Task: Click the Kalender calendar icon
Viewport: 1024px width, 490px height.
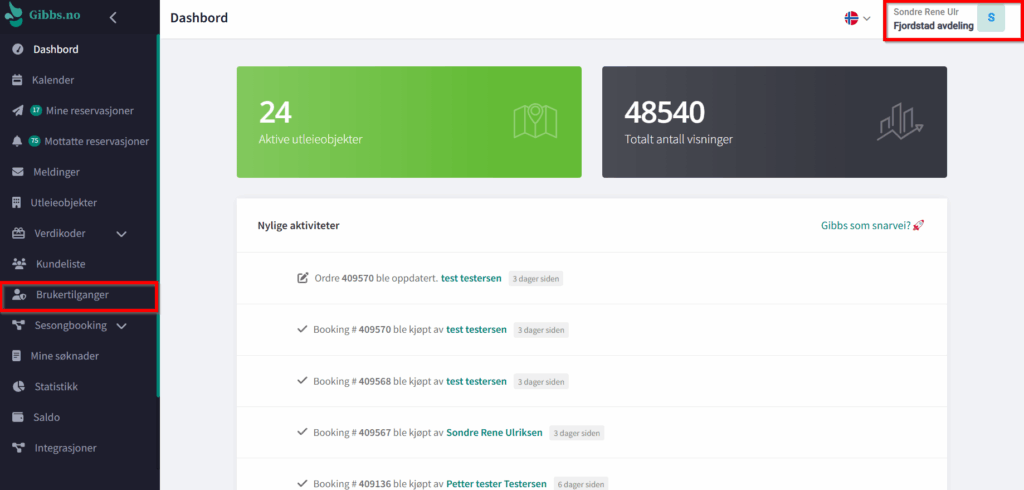Action: [17, 80]
